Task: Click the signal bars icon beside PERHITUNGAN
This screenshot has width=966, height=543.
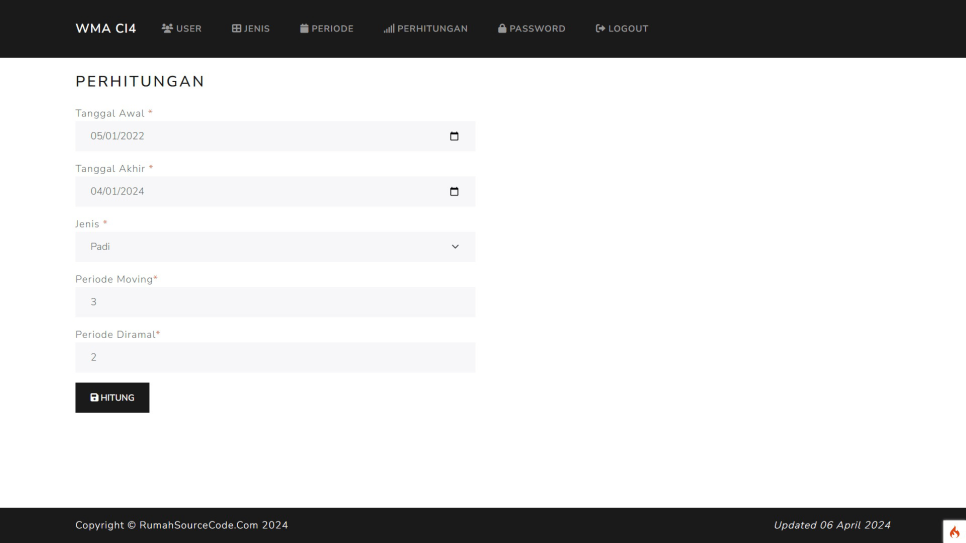Action: 389,29
